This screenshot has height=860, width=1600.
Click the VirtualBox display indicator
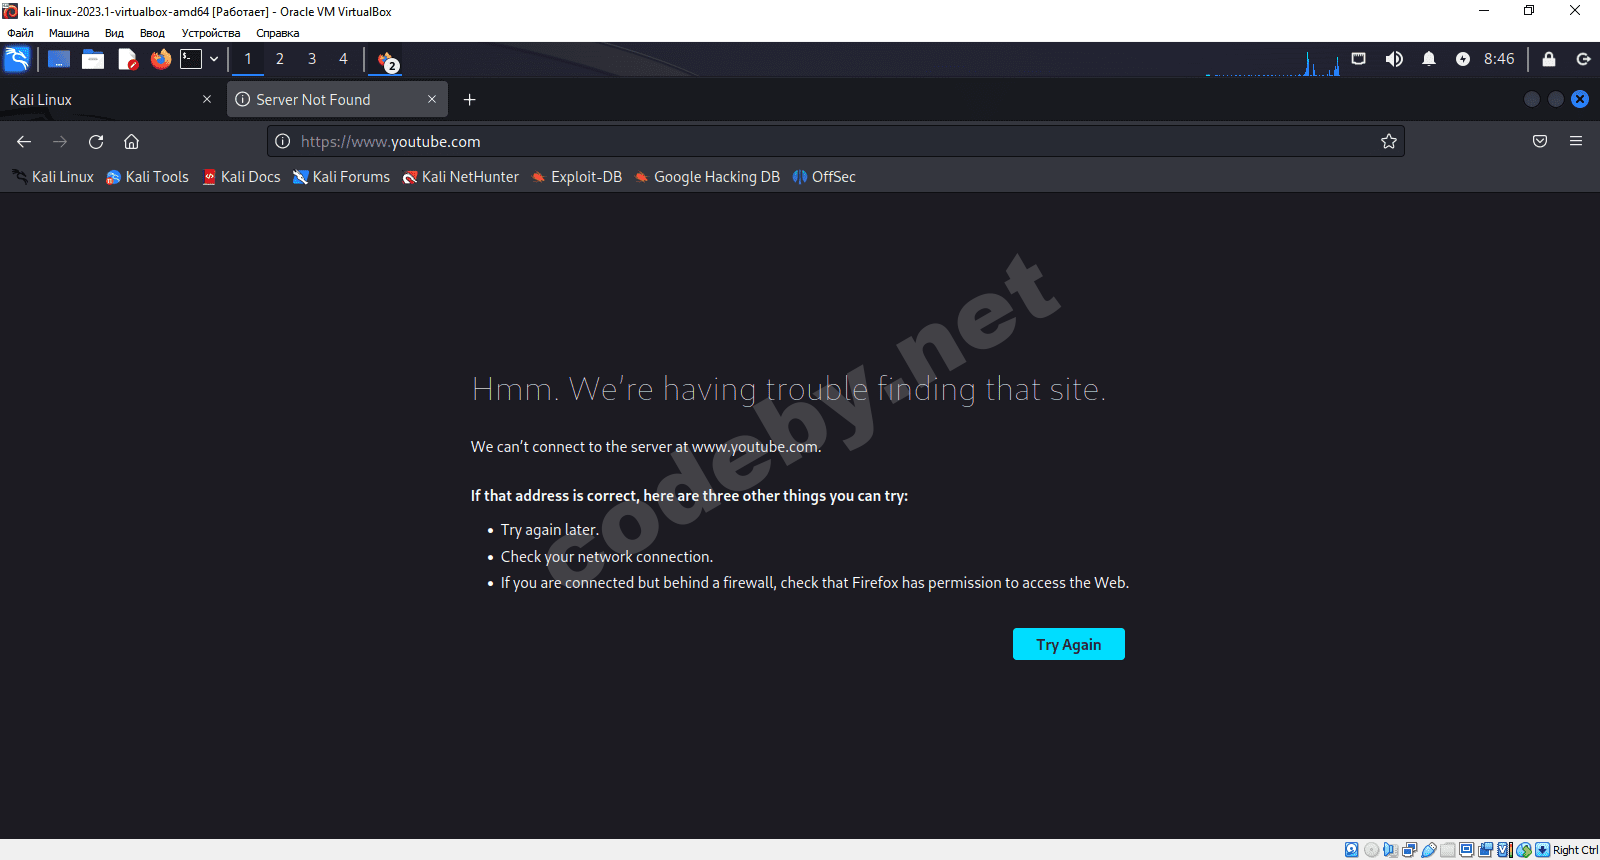pos(1466,850)
